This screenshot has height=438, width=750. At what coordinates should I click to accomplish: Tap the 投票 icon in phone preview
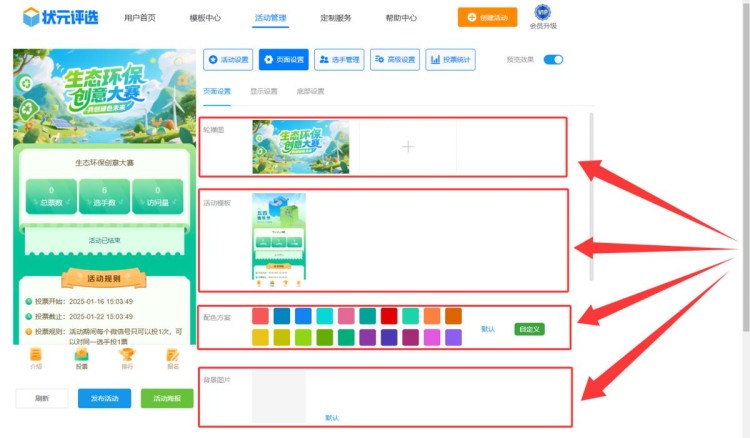point(81,358)
